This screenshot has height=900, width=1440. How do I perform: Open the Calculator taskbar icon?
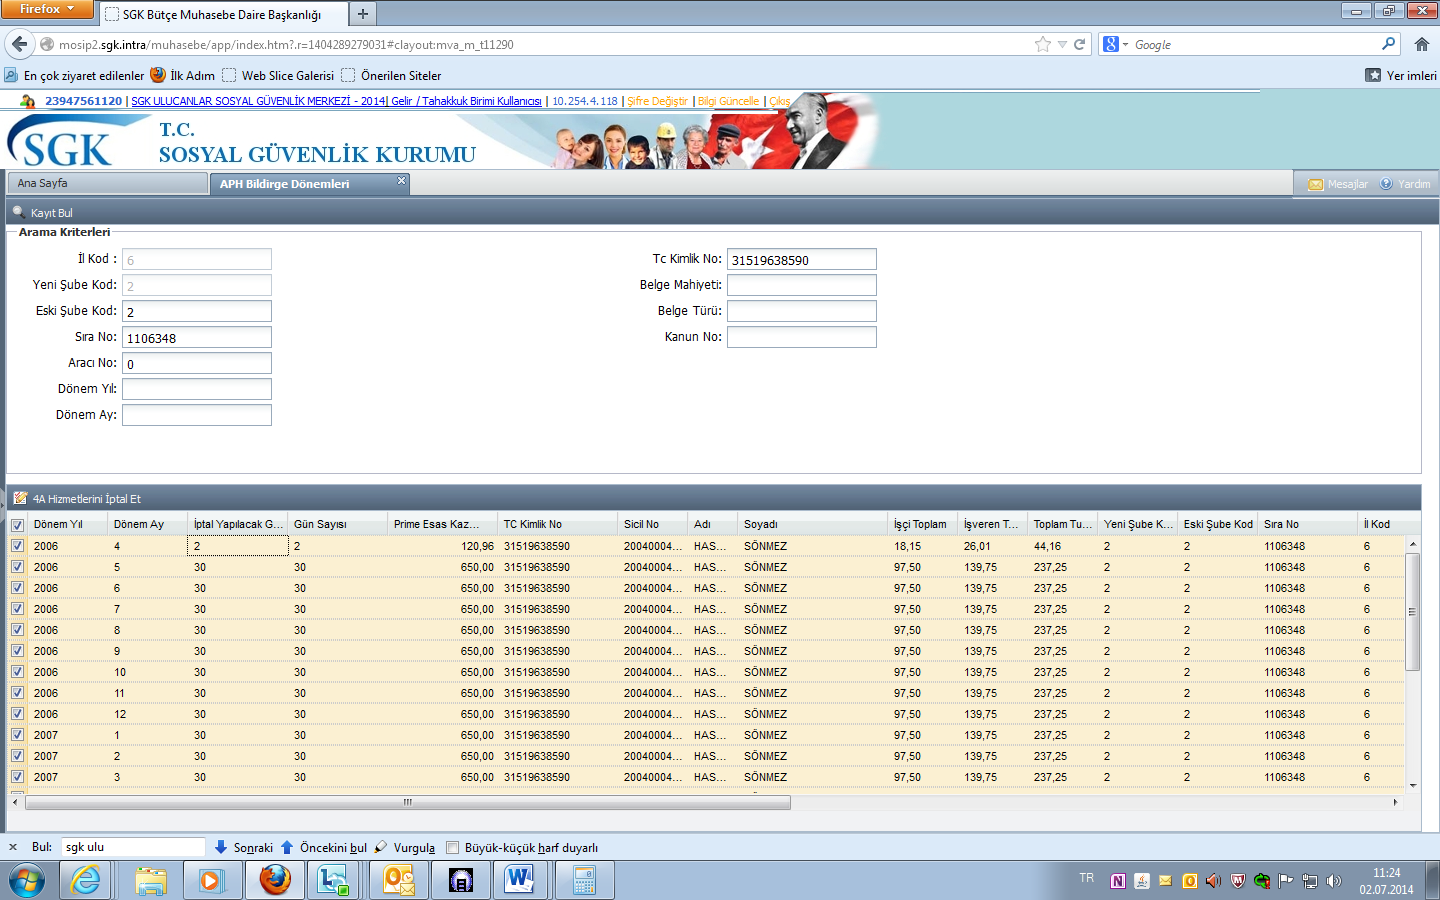tap(583, 881)
